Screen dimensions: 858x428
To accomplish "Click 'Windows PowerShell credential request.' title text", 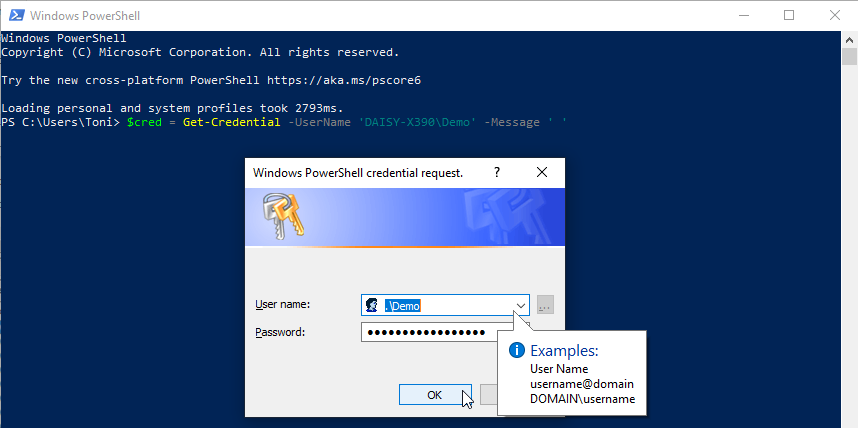I will click(358, 173).
